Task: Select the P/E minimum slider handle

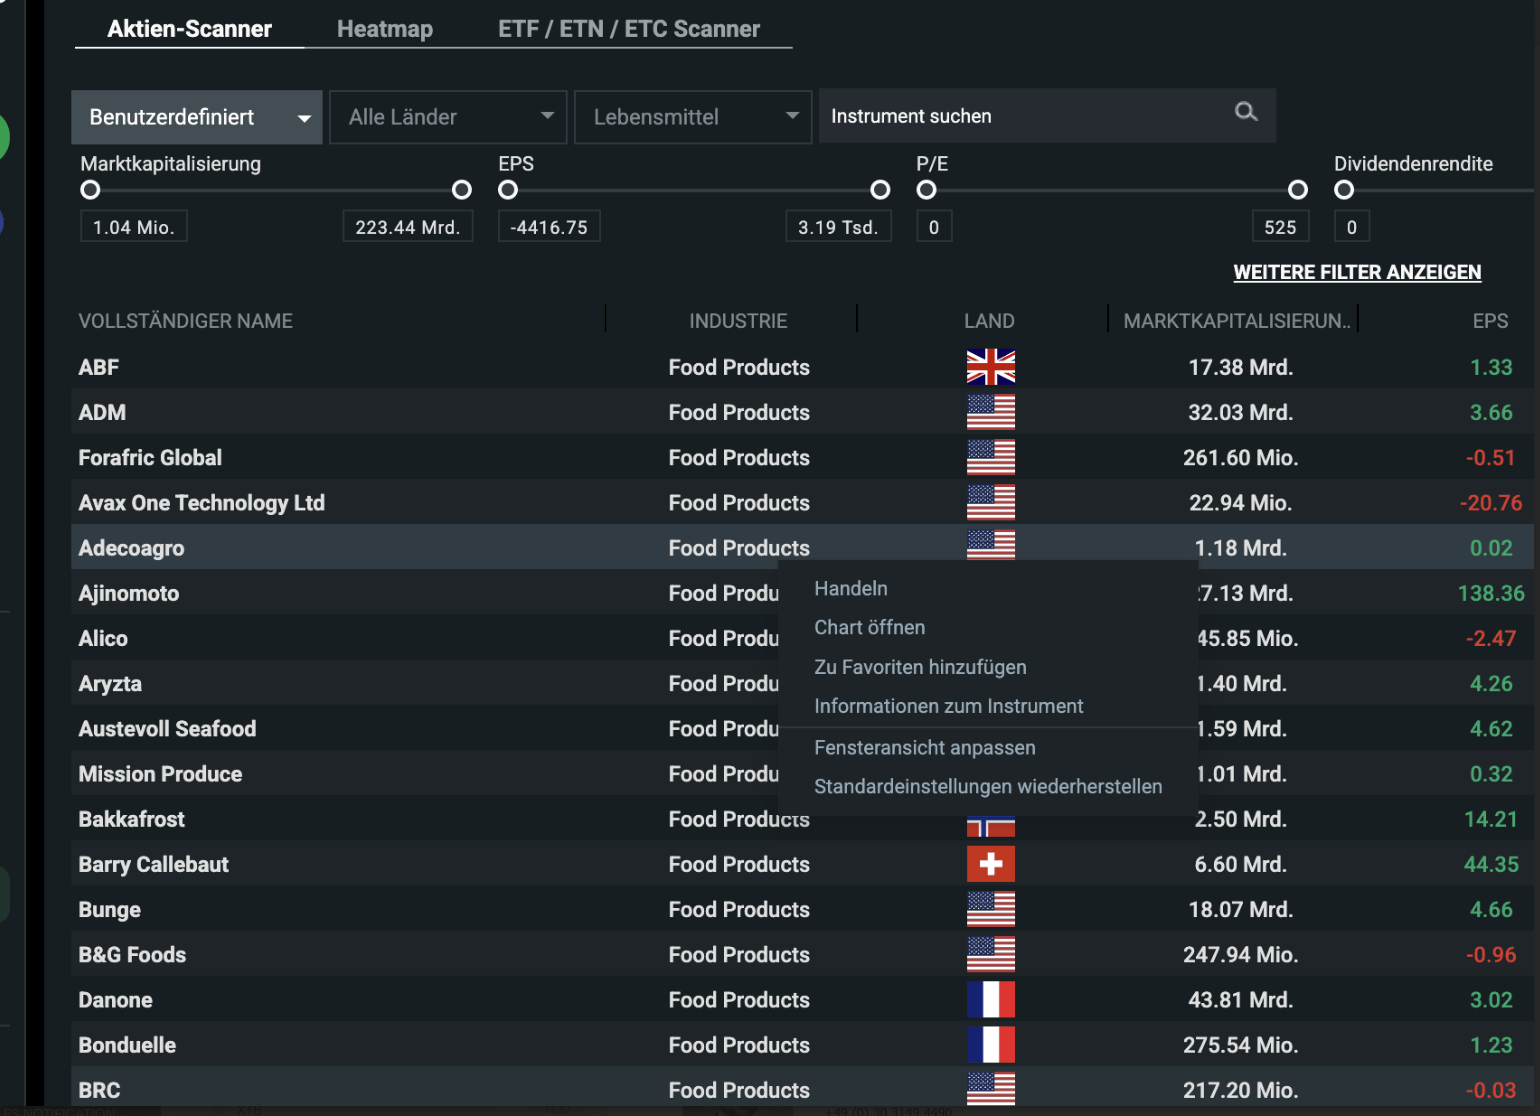Action: coord(927,190)
